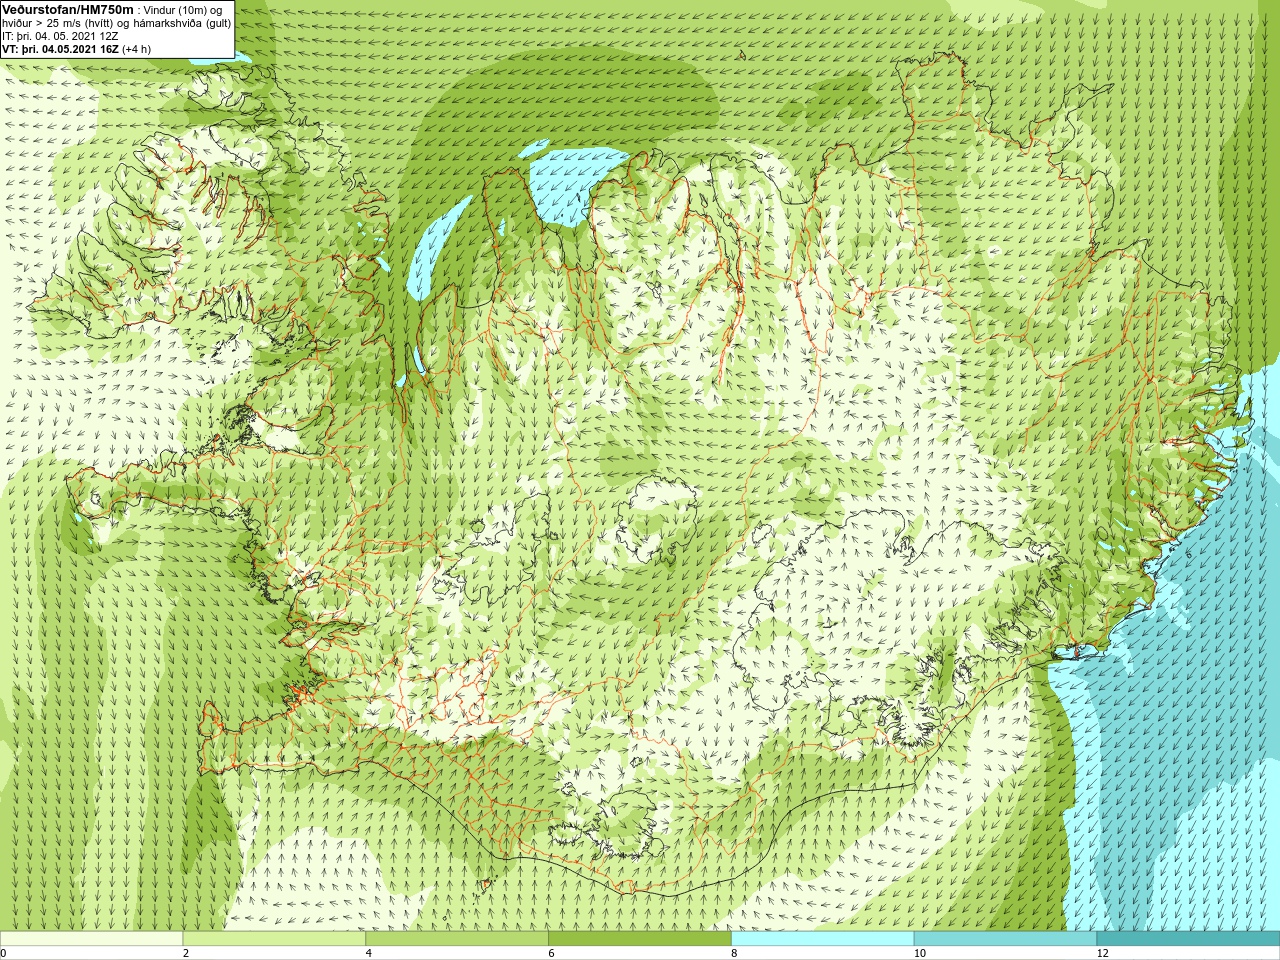1280x960 pixels.
Task: Click the '2' label on the scale
Action: pos(186,953)
